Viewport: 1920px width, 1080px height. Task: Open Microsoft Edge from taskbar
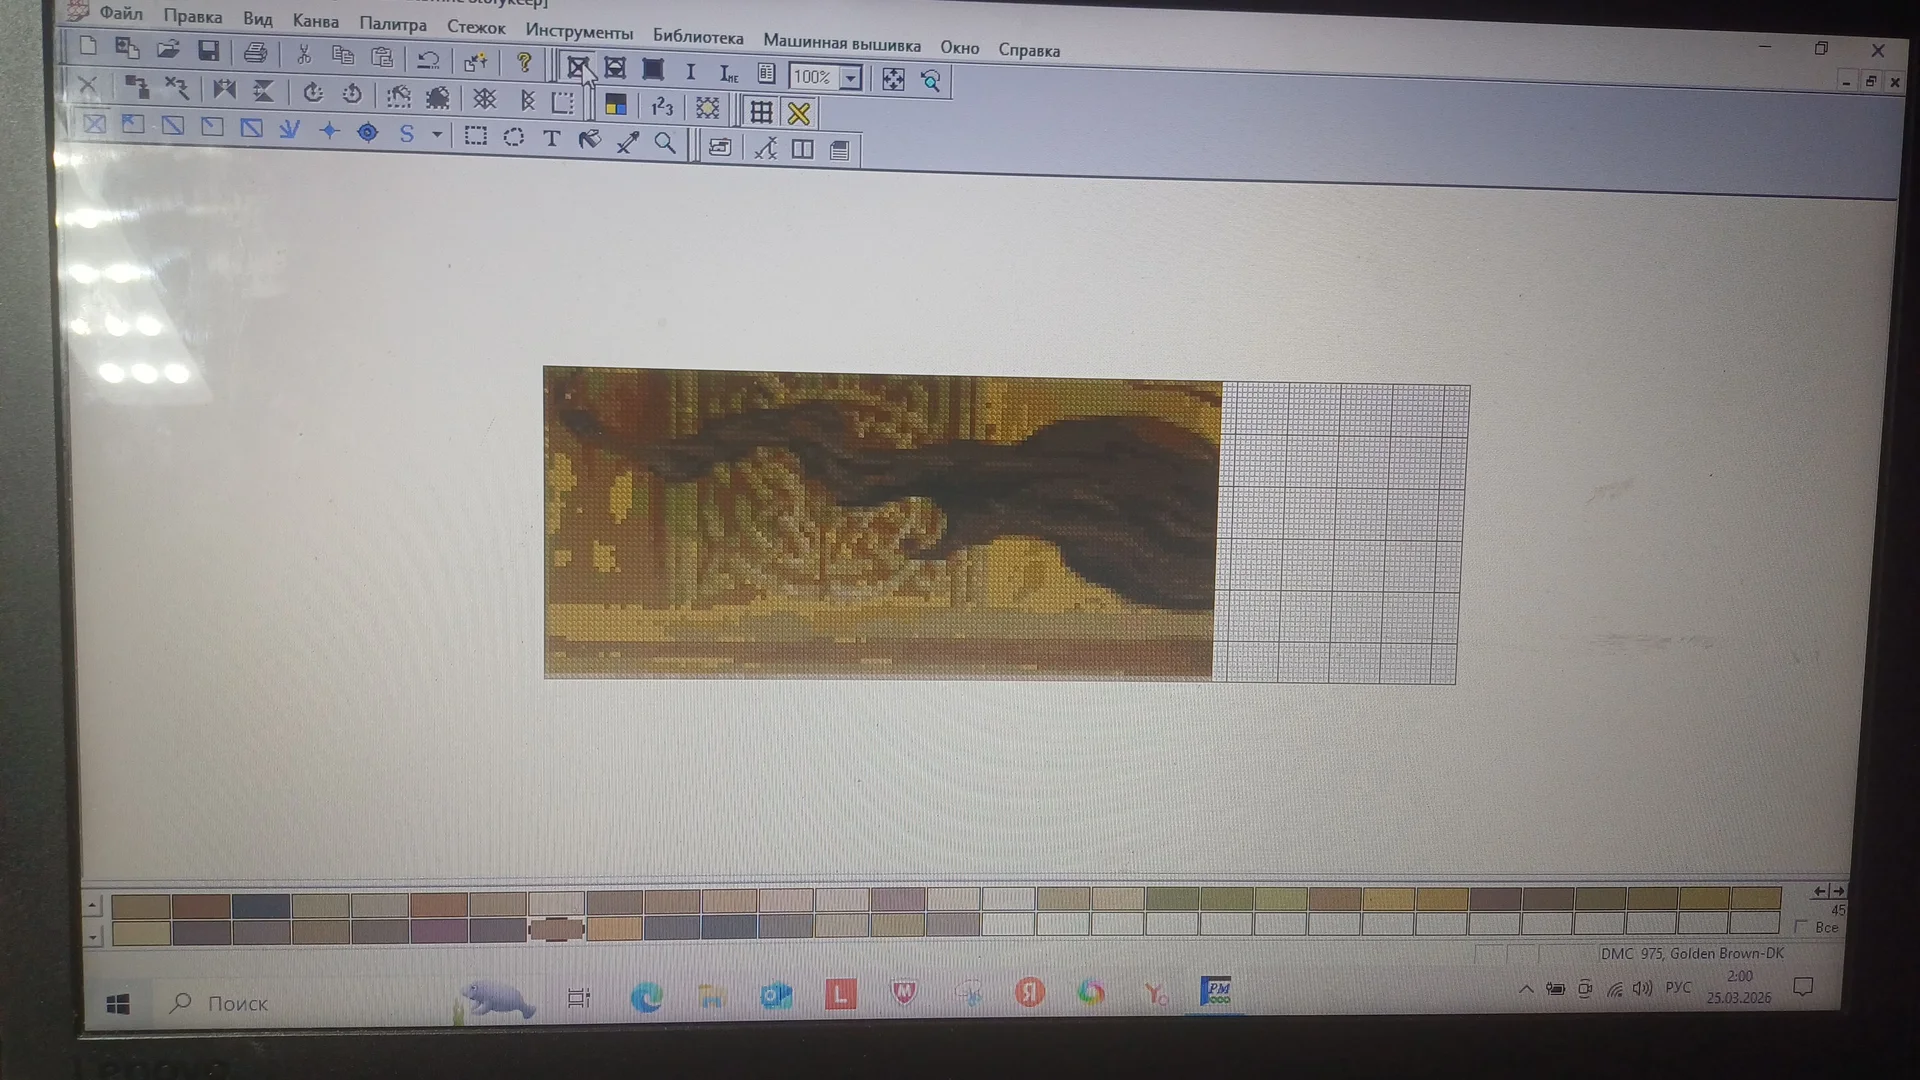pyautogui.click(x=647, y=996)
